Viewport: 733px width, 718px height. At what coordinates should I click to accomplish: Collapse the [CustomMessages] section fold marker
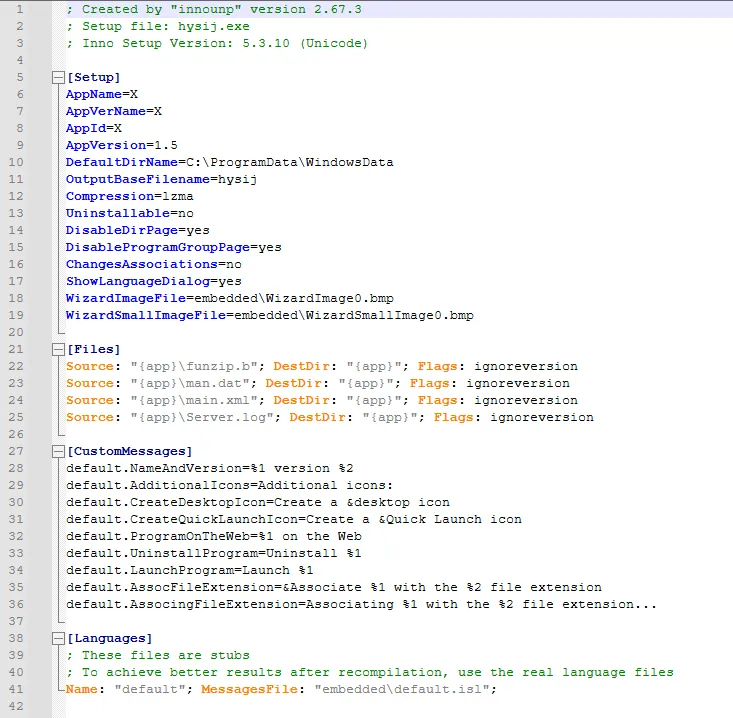pos(58,452)
